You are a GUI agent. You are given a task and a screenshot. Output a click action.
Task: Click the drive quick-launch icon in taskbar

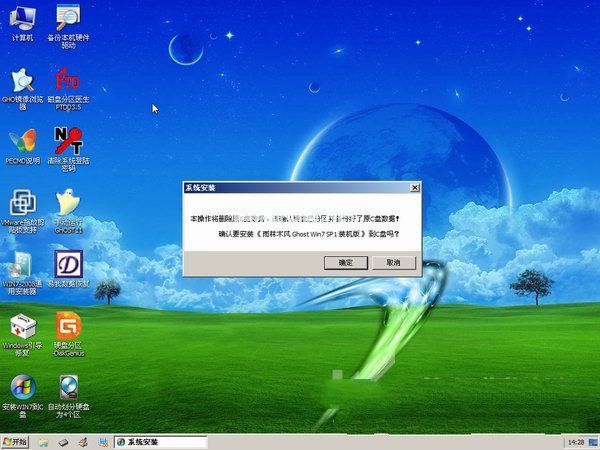(x=64, y=443)
